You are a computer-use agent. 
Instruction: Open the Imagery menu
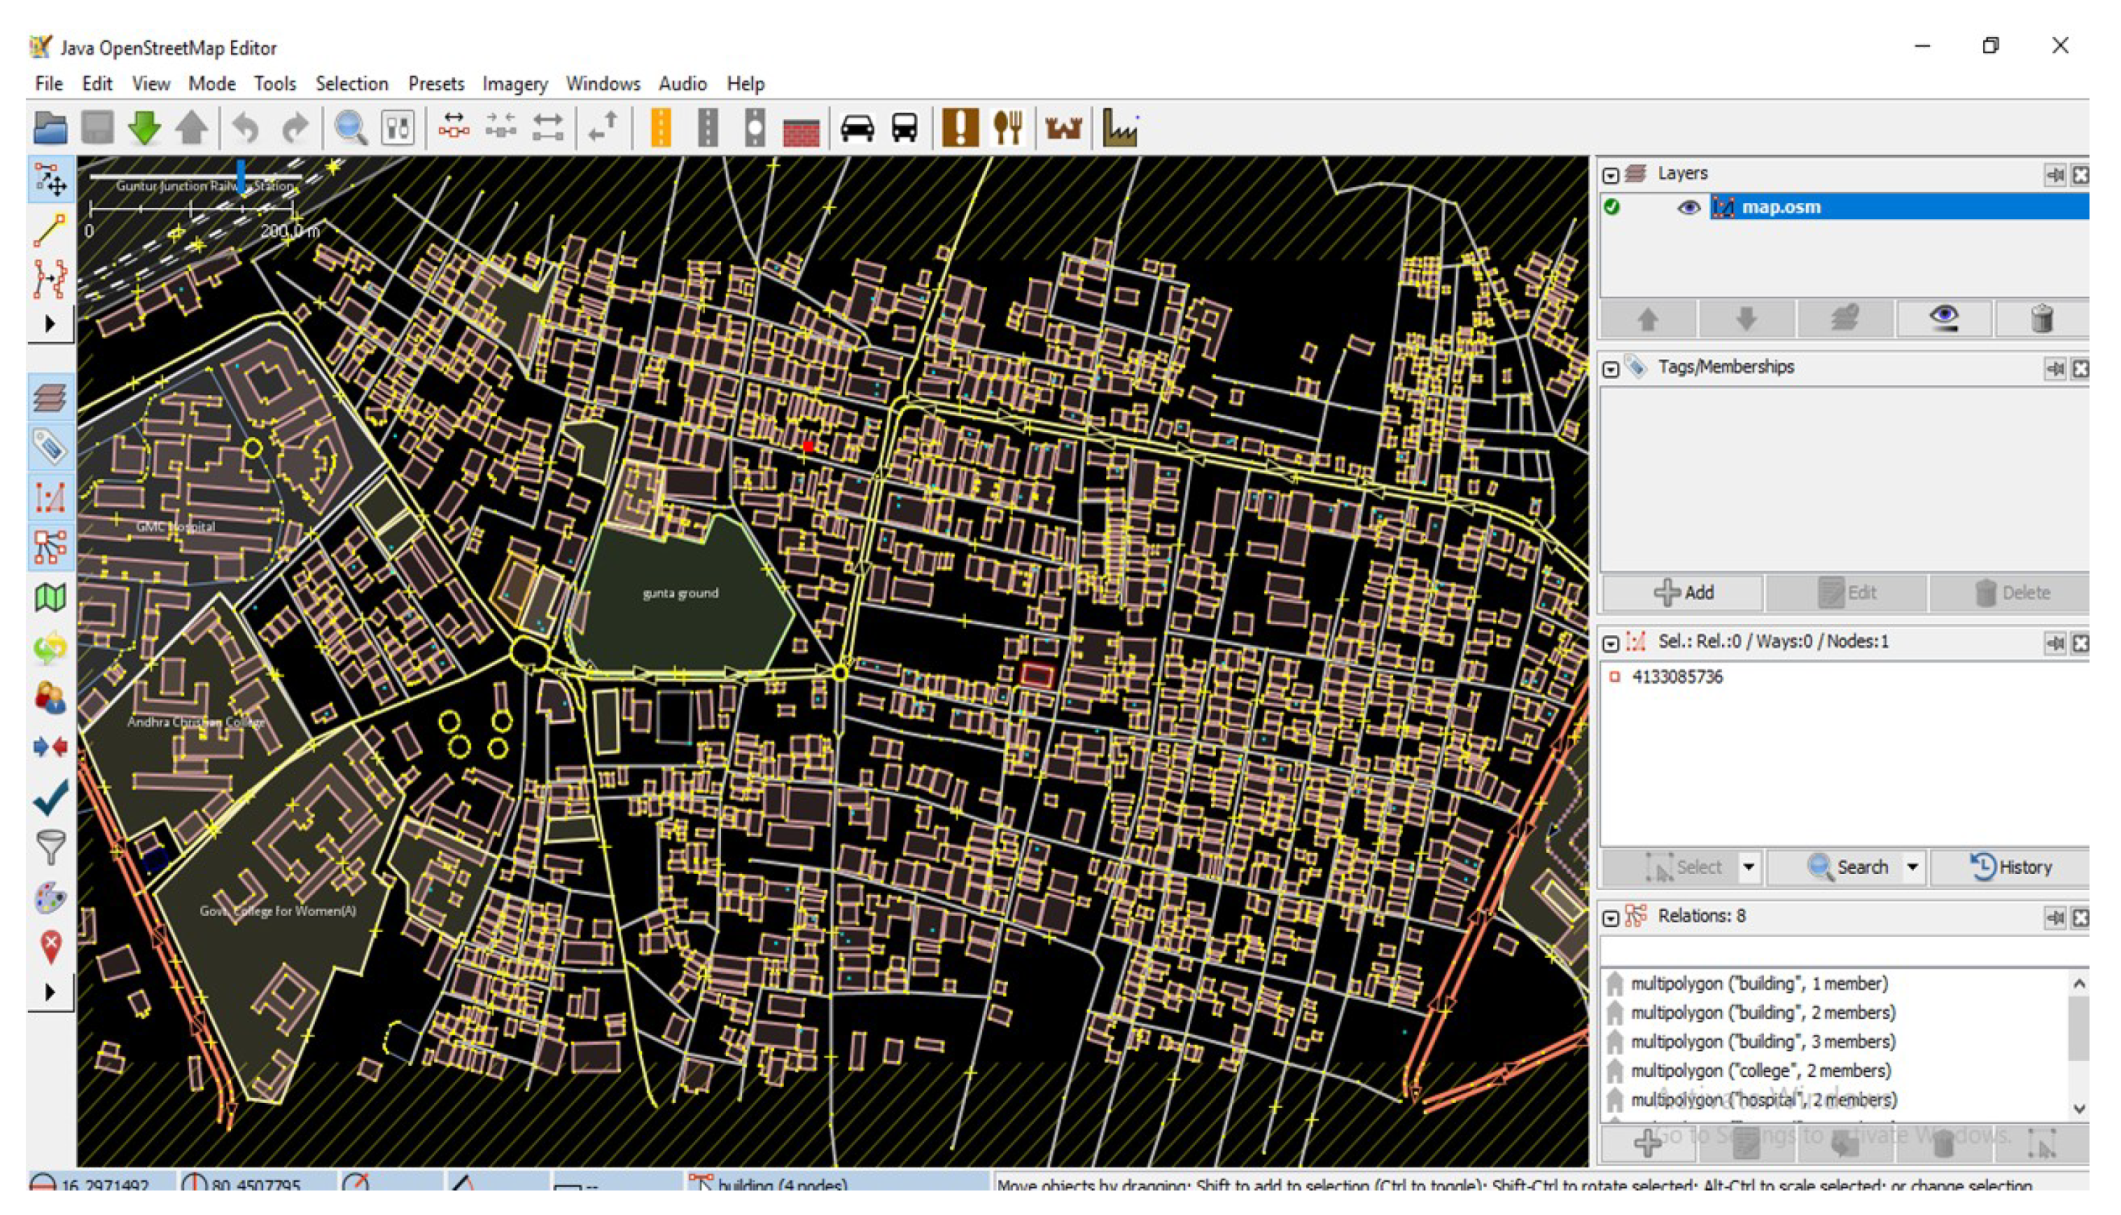pyautogui.click(x=514, y=84)
